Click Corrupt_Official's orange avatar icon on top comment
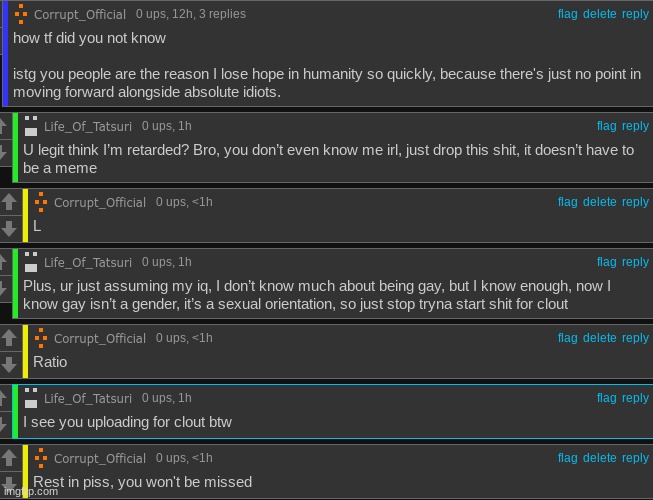Screen dimensions: 653x500 click(x=21, y=14)
